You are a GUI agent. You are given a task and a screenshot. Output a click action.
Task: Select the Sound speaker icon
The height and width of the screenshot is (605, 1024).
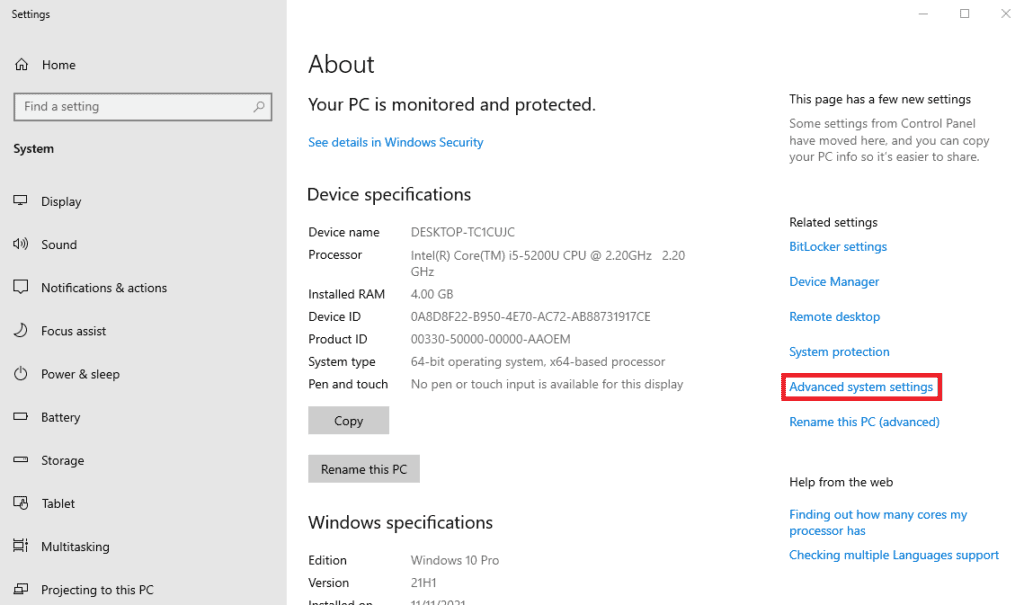21,244
